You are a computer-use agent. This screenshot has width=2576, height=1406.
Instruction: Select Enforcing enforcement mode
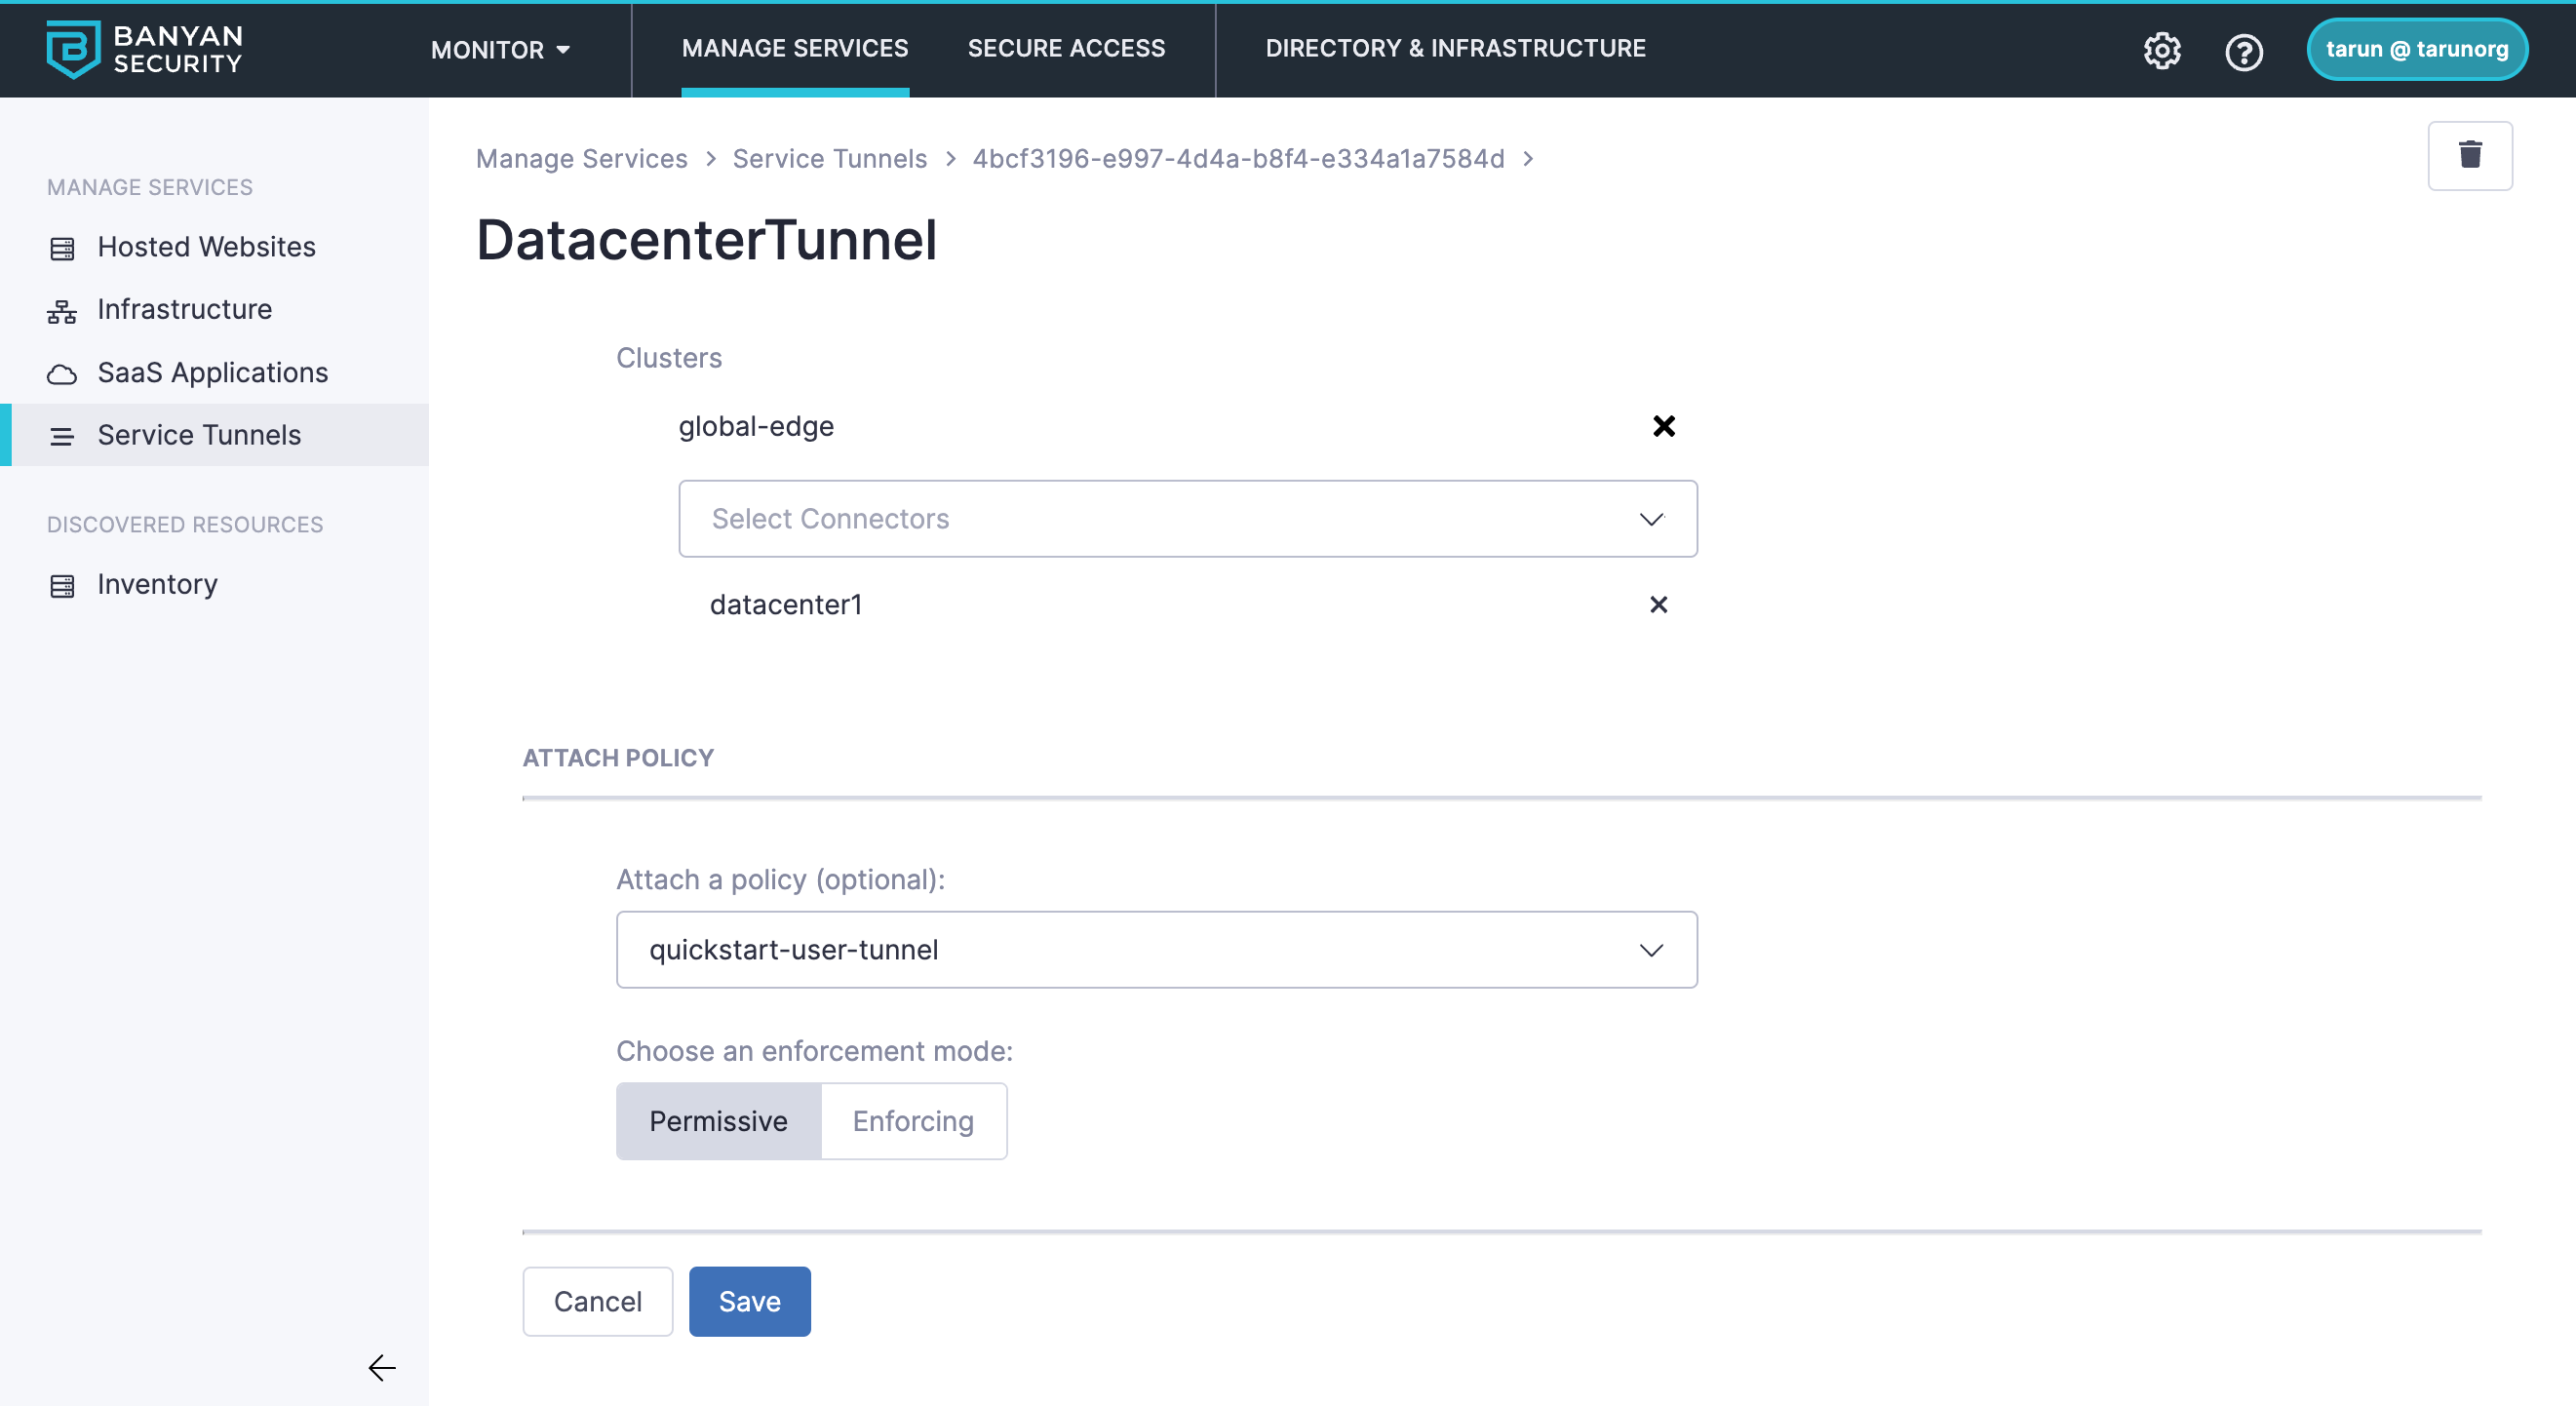point(913,1121)
